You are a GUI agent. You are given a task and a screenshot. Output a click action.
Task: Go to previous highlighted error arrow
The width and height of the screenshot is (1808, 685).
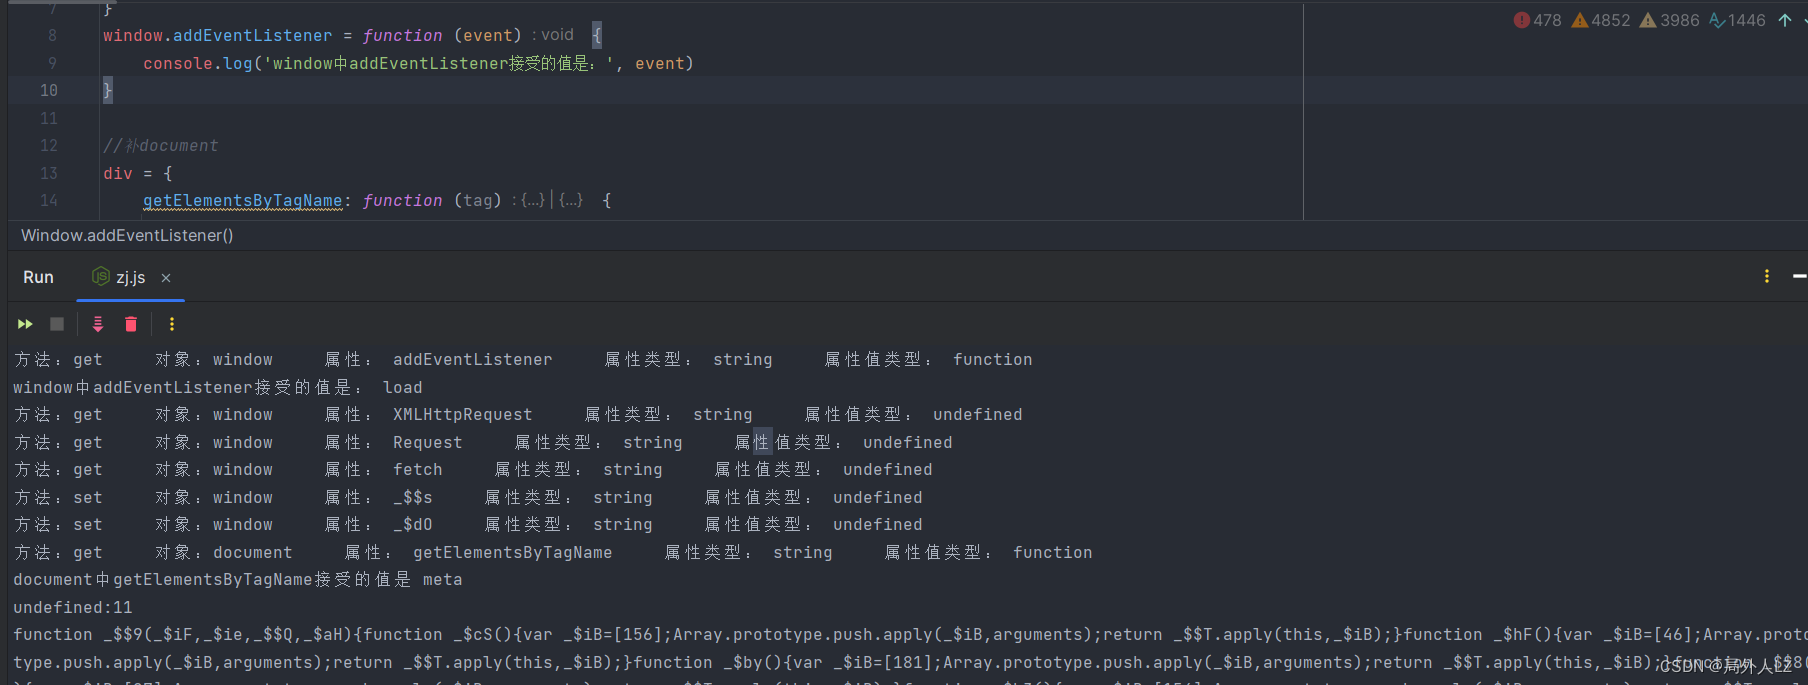click(x=1785, y=20)
